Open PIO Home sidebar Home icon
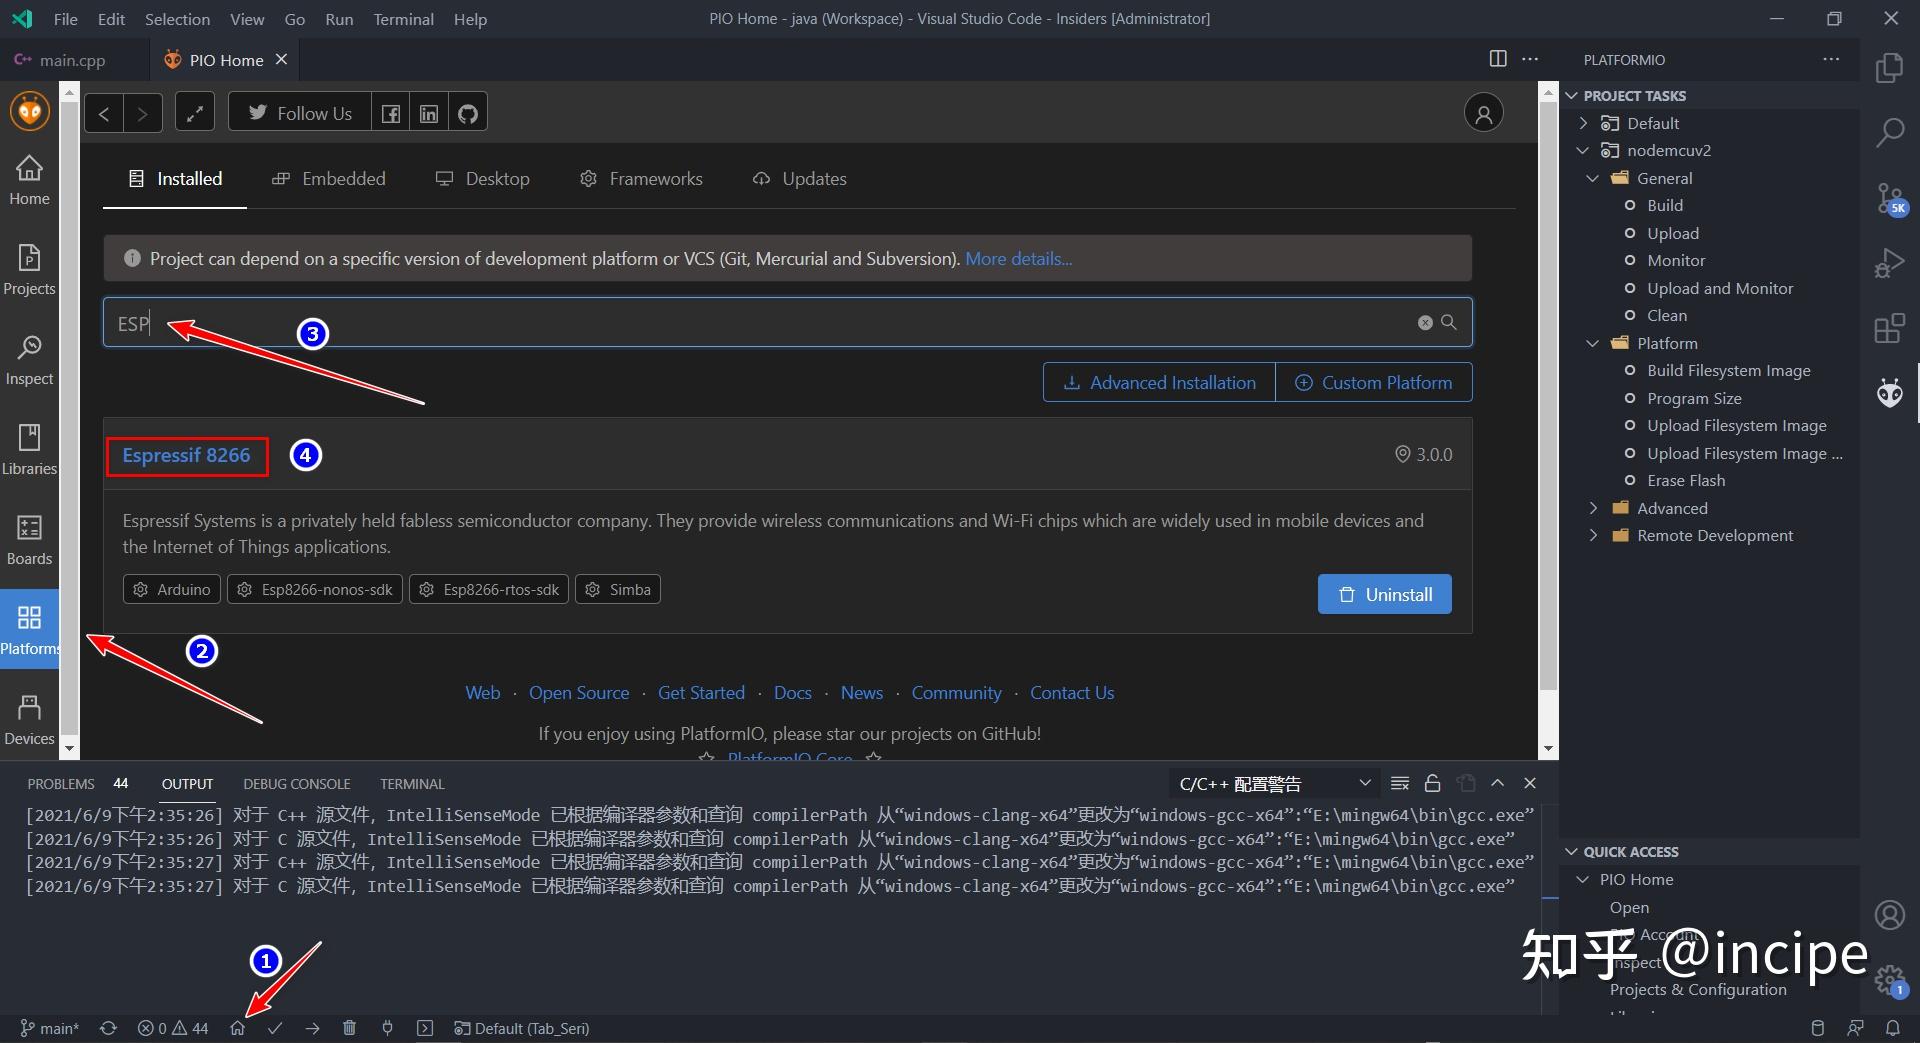This screenshot has width=1920, height=1043. pos(29,181)
